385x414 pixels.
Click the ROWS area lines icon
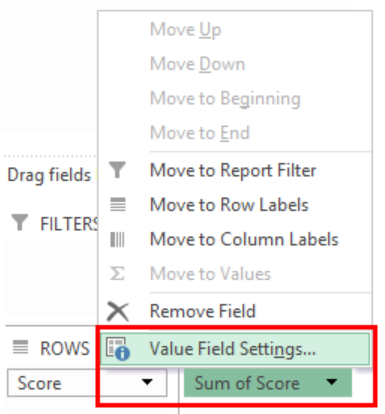(20, 347)
